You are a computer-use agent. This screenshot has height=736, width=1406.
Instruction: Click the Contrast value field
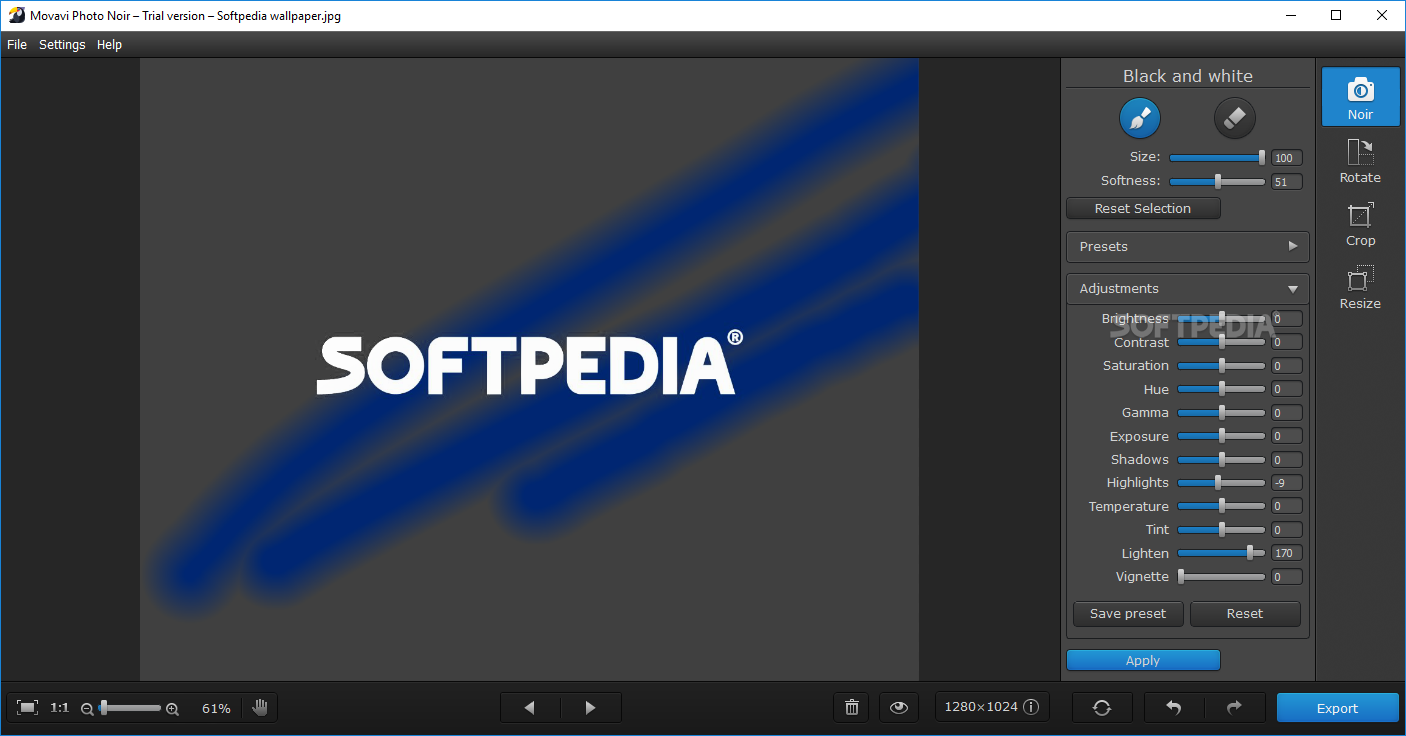1286,342
